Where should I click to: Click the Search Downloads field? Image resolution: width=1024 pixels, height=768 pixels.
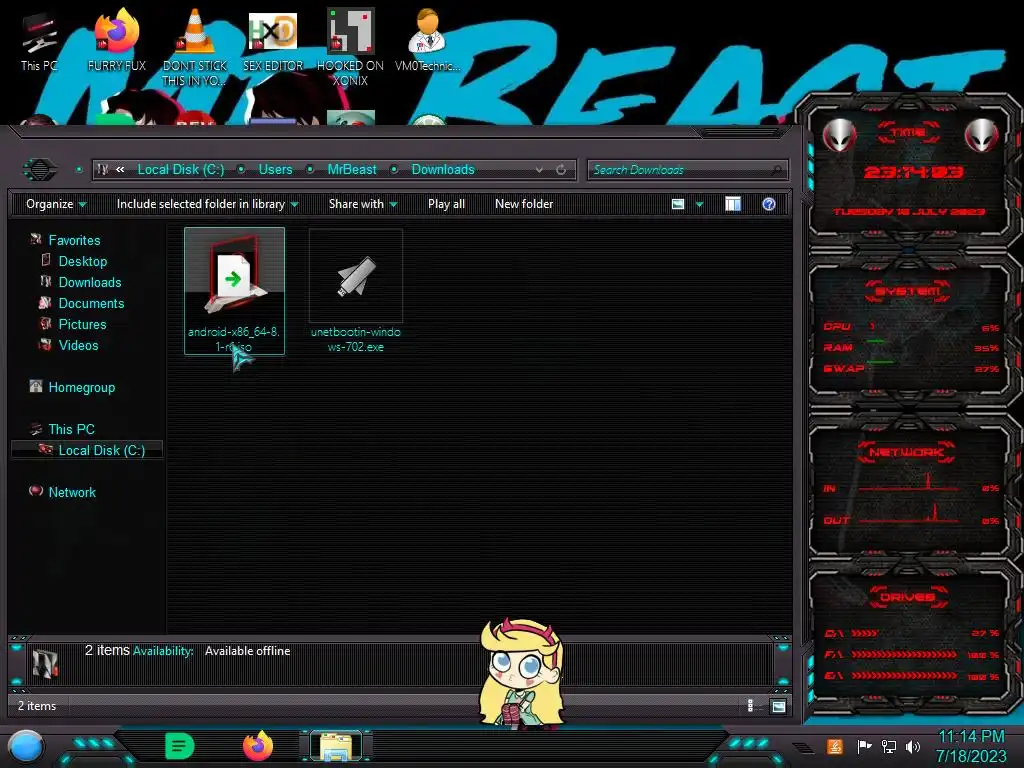coord(688,170)
